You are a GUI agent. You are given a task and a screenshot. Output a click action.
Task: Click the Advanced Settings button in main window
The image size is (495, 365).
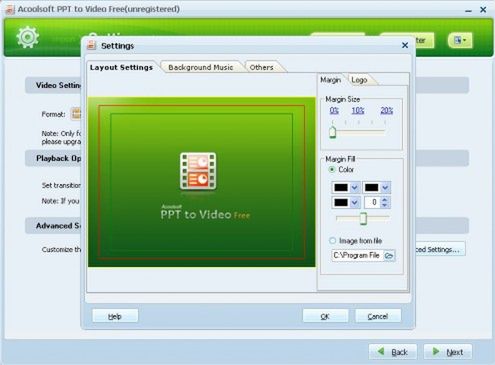click(440, 249)
